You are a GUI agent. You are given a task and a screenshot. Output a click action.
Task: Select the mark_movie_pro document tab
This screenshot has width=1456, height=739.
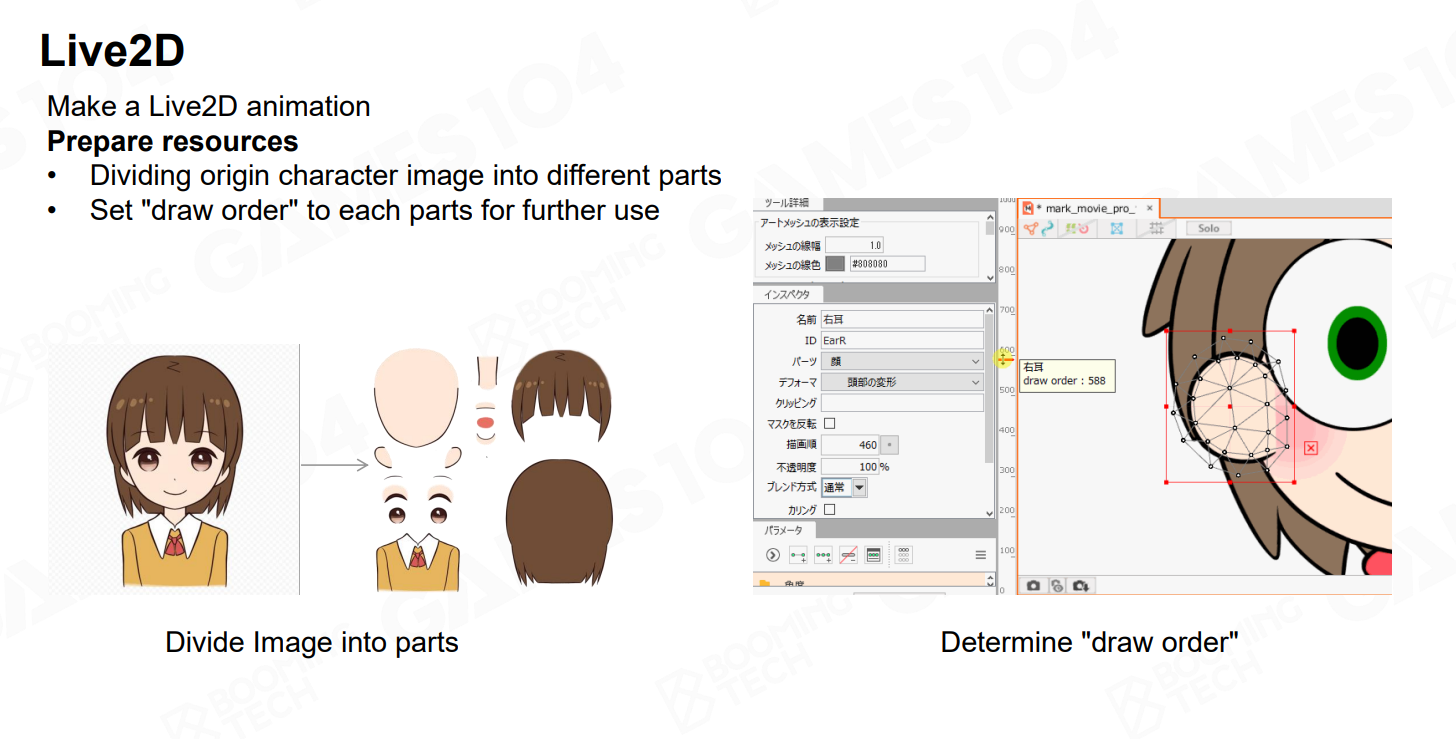pyautogui.click(x=1087, y=208)
